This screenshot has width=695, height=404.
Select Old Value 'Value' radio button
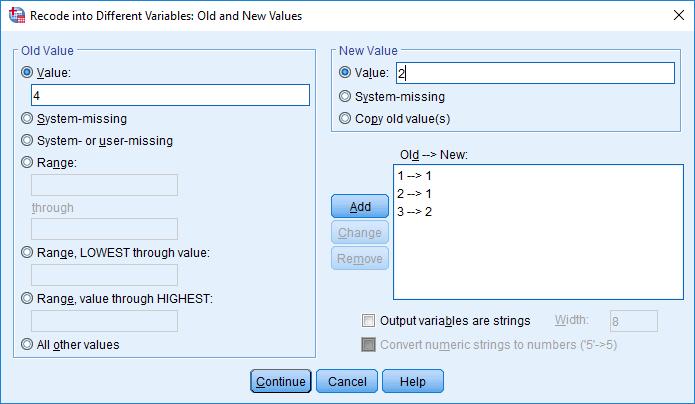(27, 72)
